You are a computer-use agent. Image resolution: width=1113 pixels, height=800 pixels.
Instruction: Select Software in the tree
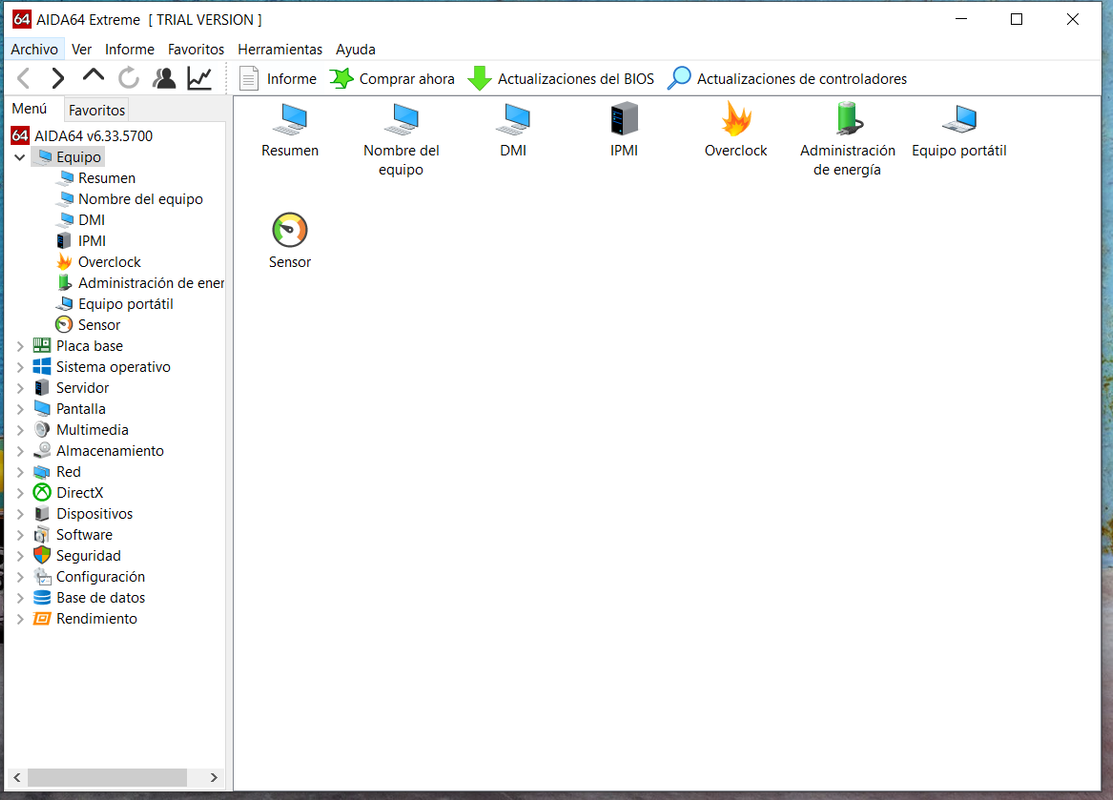tap(73, 535)
